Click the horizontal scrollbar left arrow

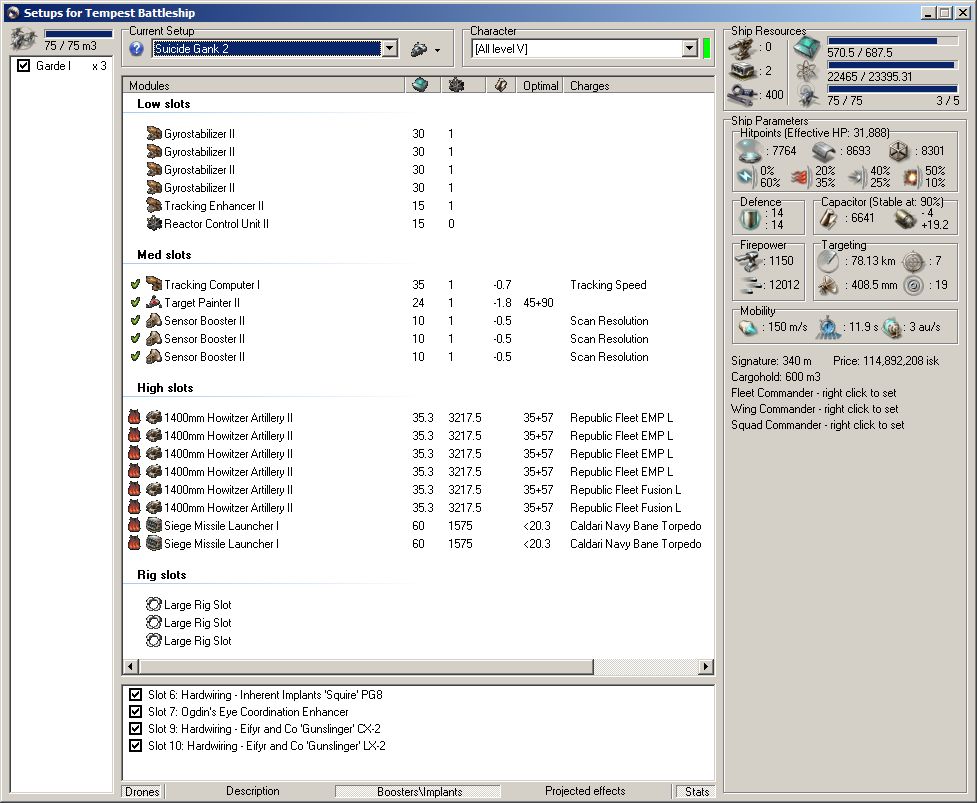(x=131, y=667)
